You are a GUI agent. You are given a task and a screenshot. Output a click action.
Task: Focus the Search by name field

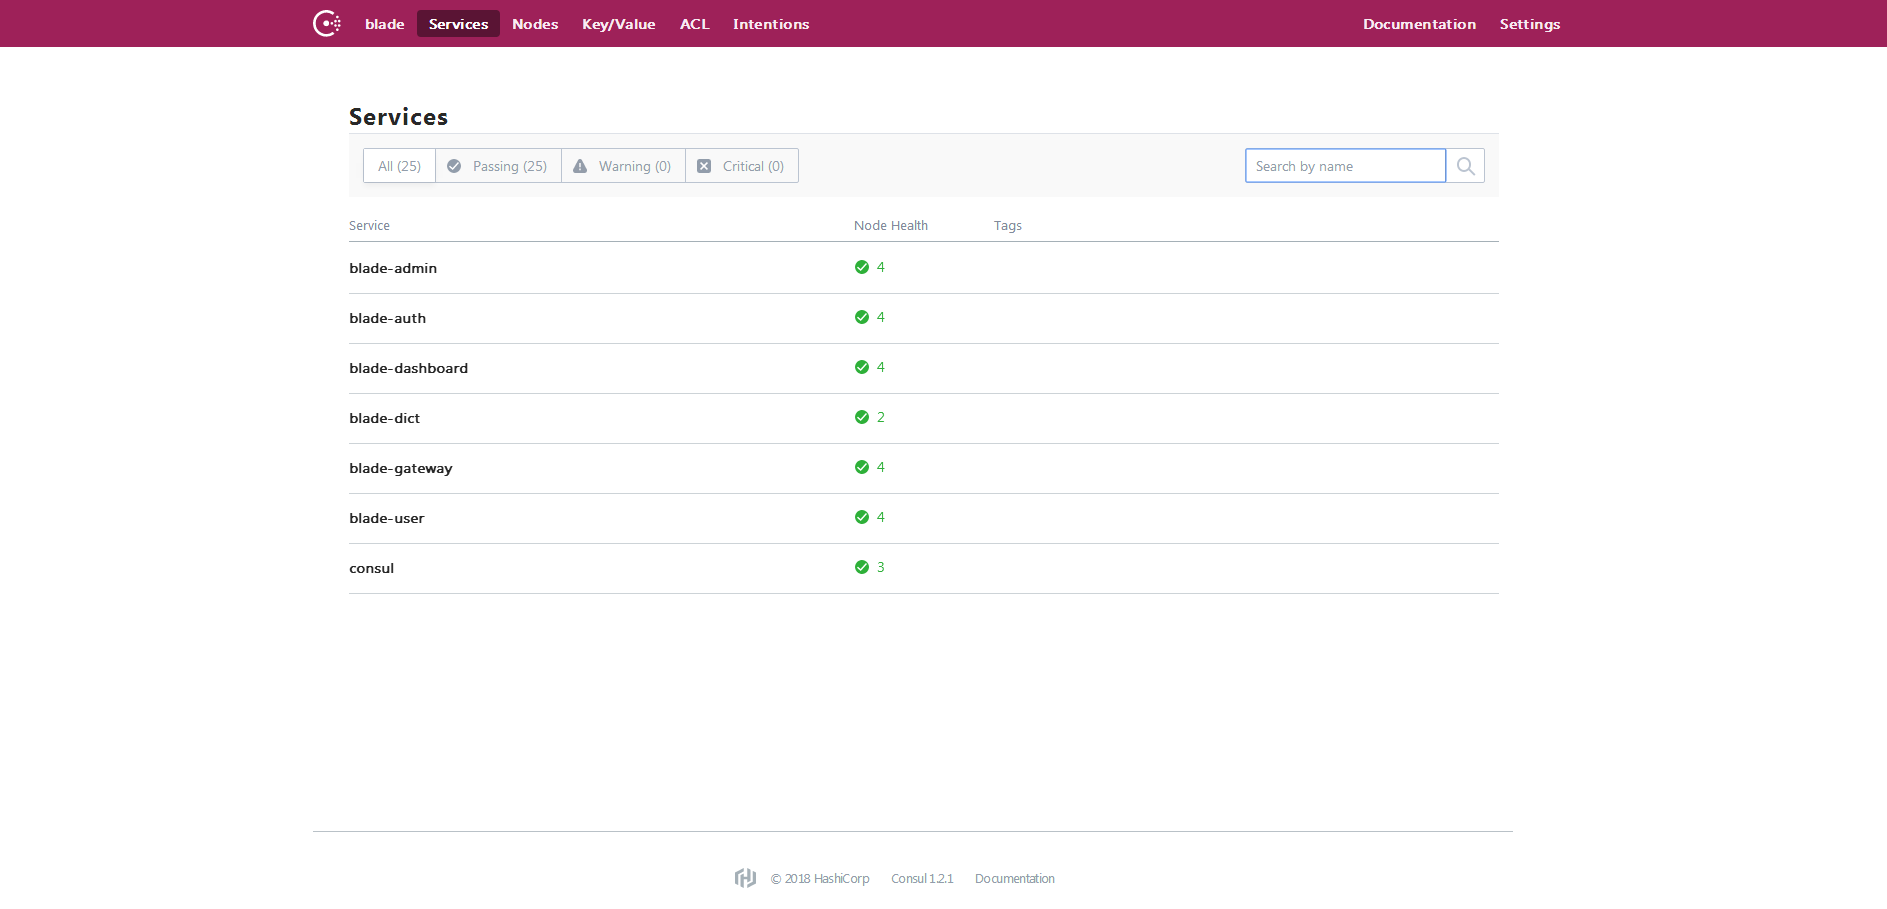coord(1345,166)
